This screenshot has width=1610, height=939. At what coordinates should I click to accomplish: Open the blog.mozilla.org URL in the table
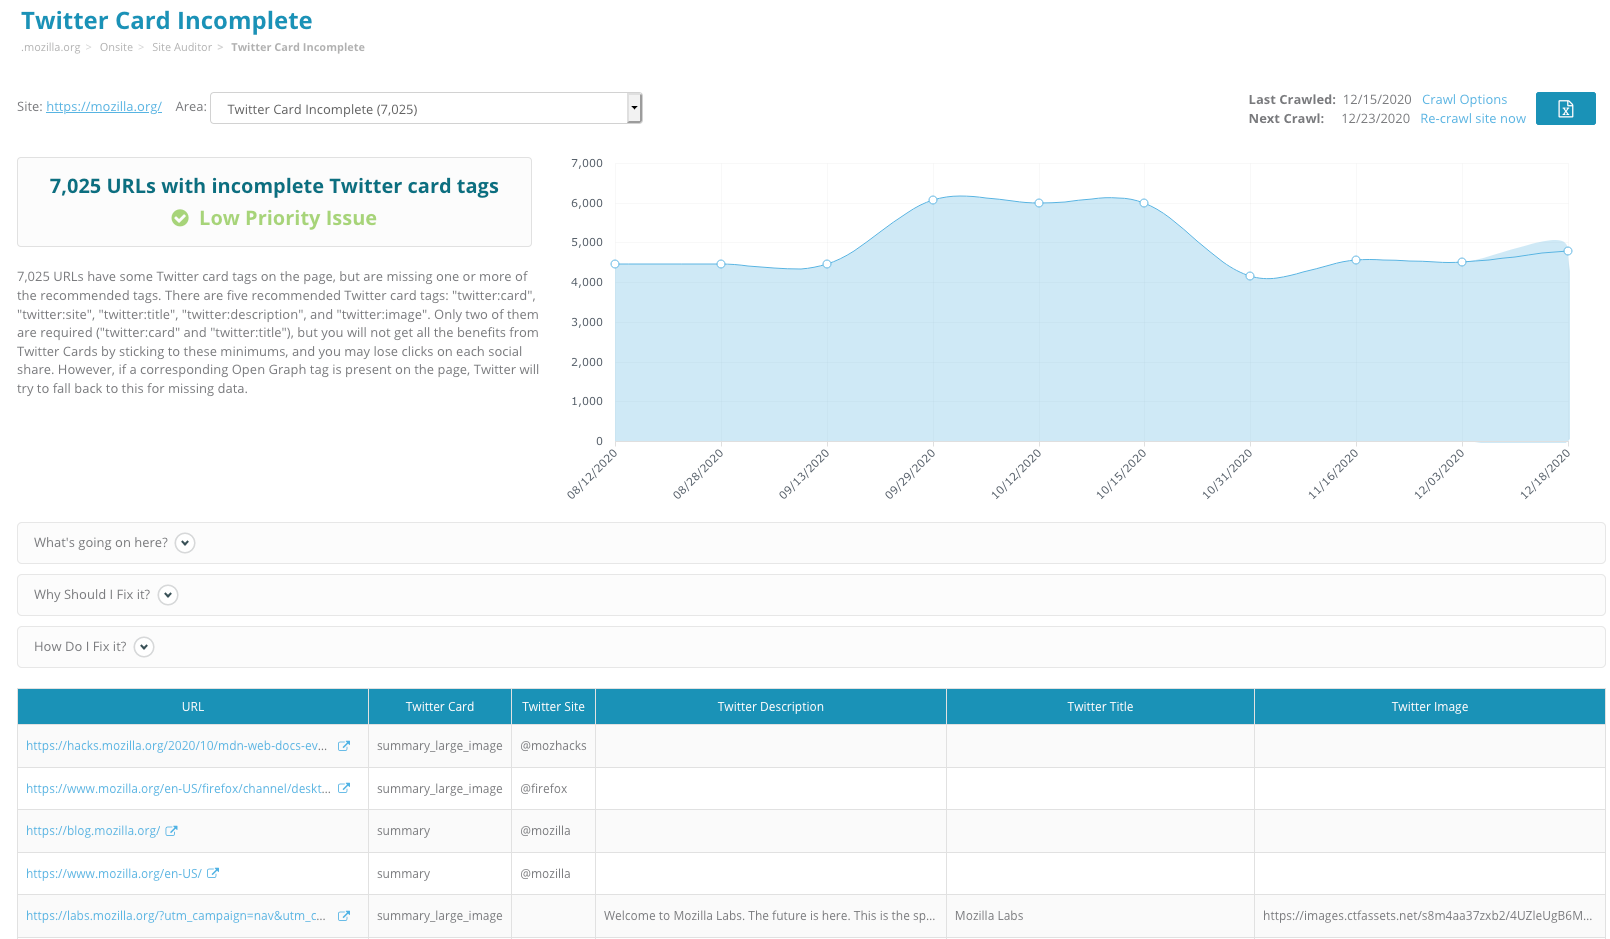(x=92, y=830)
